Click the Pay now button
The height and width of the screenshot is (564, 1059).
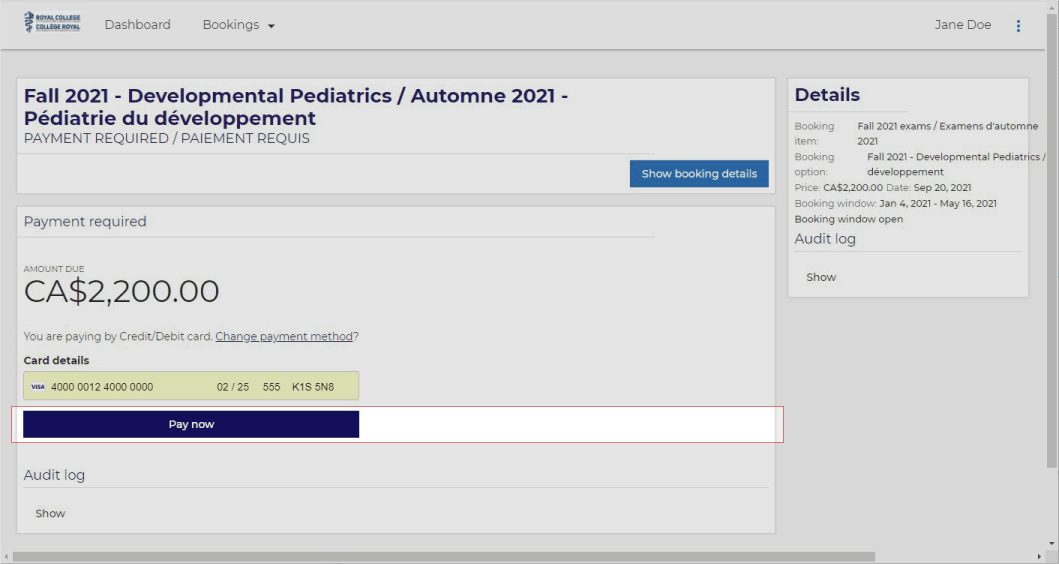click(x=191, y=424)
